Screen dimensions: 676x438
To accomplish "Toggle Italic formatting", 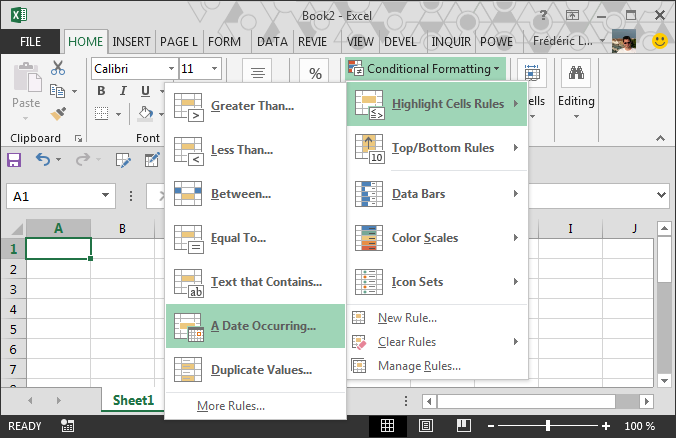I will [124, 91].
